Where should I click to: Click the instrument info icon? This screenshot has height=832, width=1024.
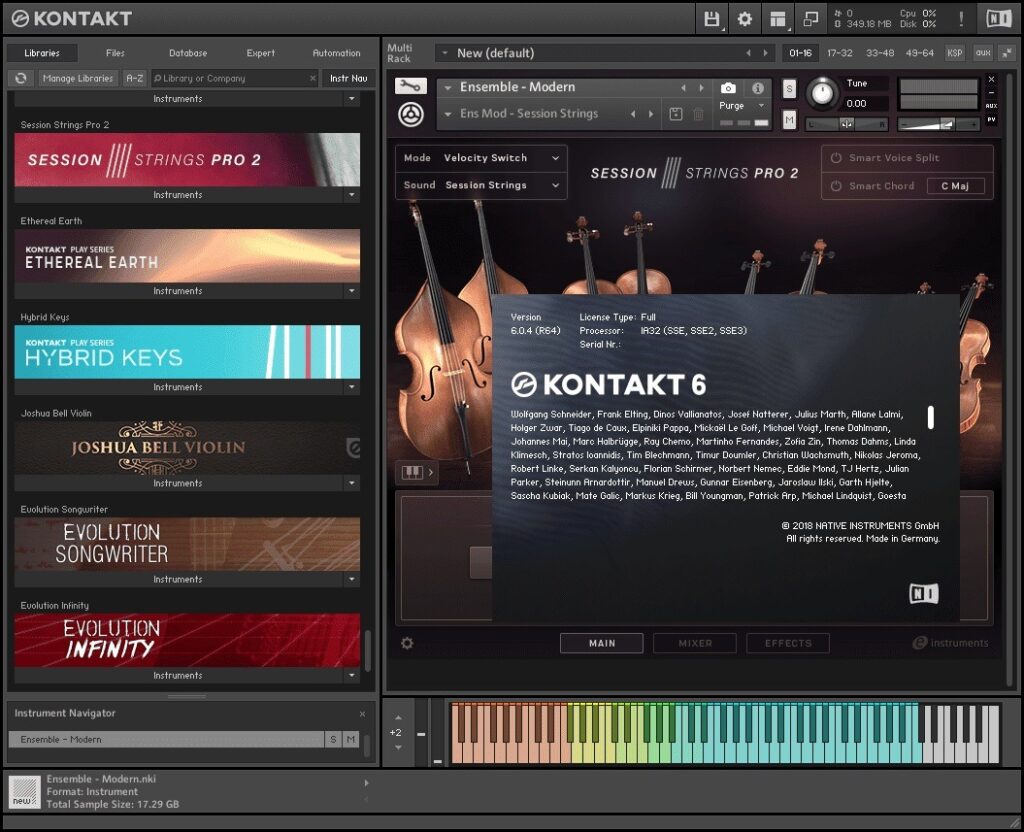coord(758,88)
